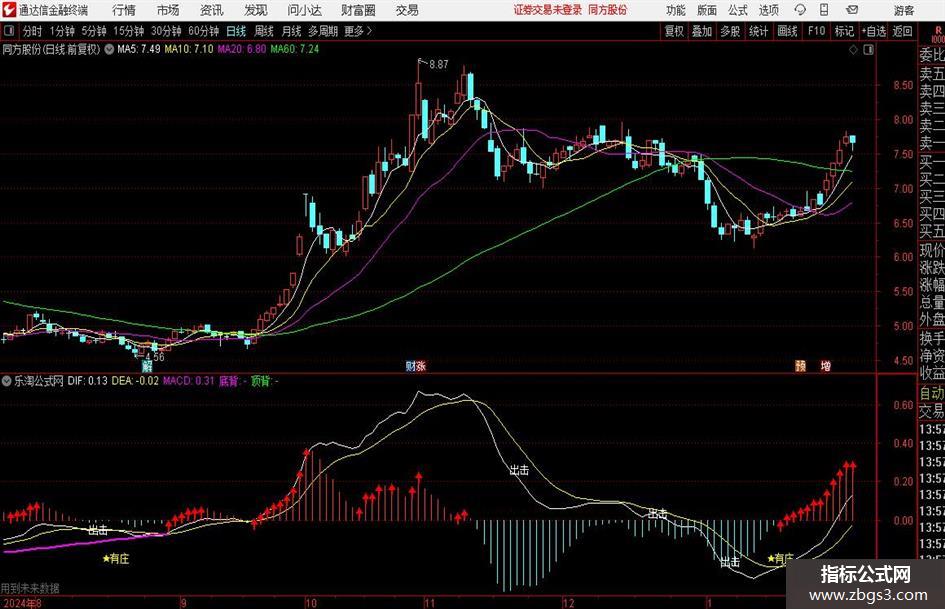945x609 pixels.
Task: Switch to 5分钟 period
Action: coord(94,31)
